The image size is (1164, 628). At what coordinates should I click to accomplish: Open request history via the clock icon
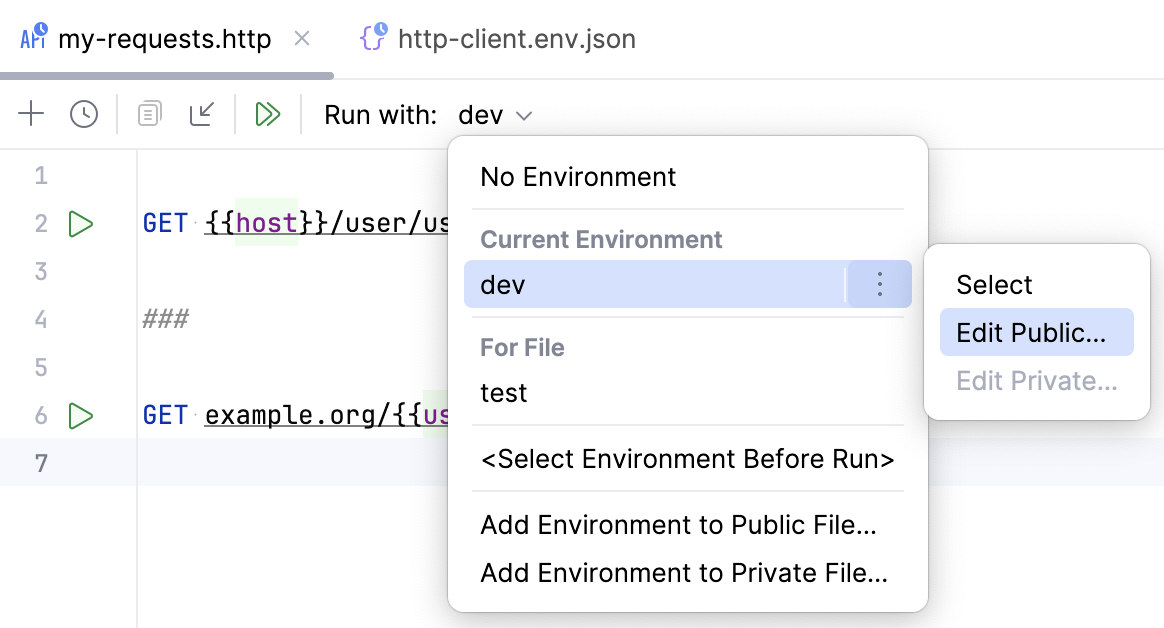[x=83, y=114]
